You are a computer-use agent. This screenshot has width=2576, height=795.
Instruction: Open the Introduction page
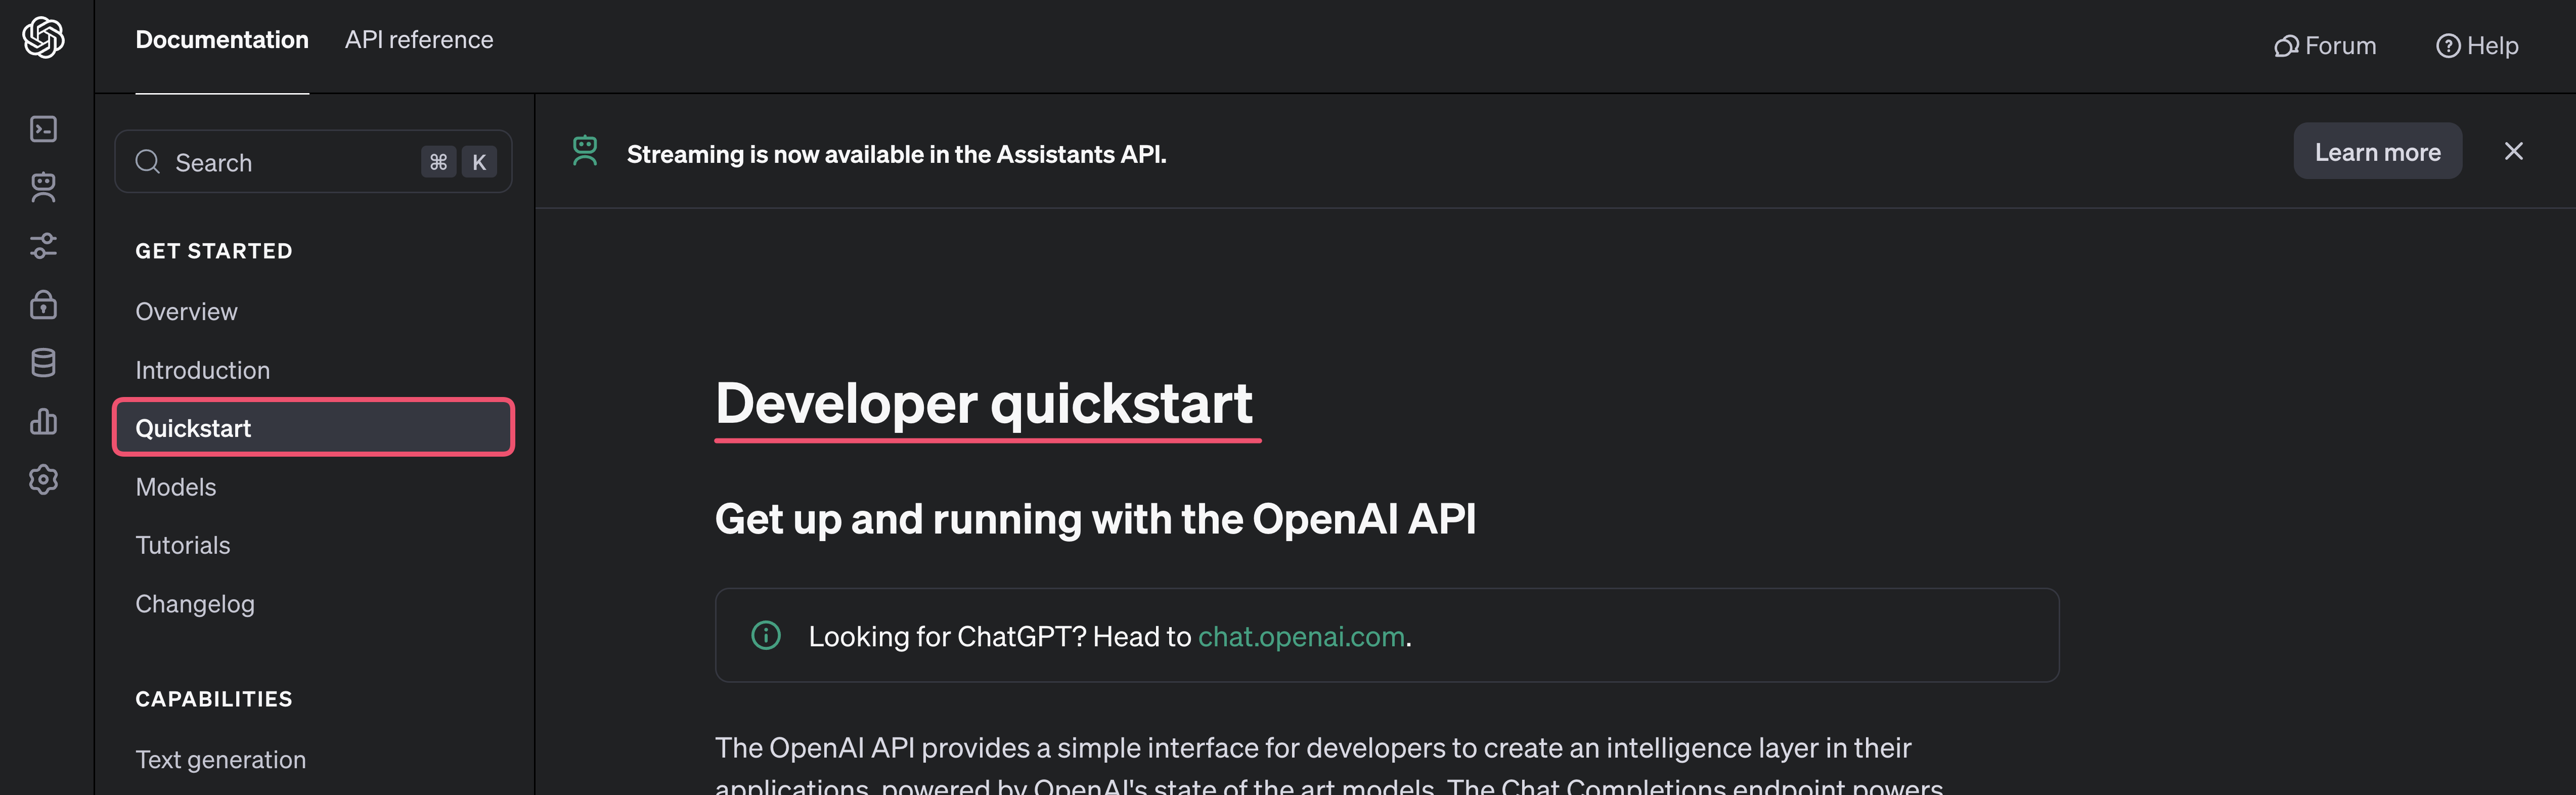[203, 370]
